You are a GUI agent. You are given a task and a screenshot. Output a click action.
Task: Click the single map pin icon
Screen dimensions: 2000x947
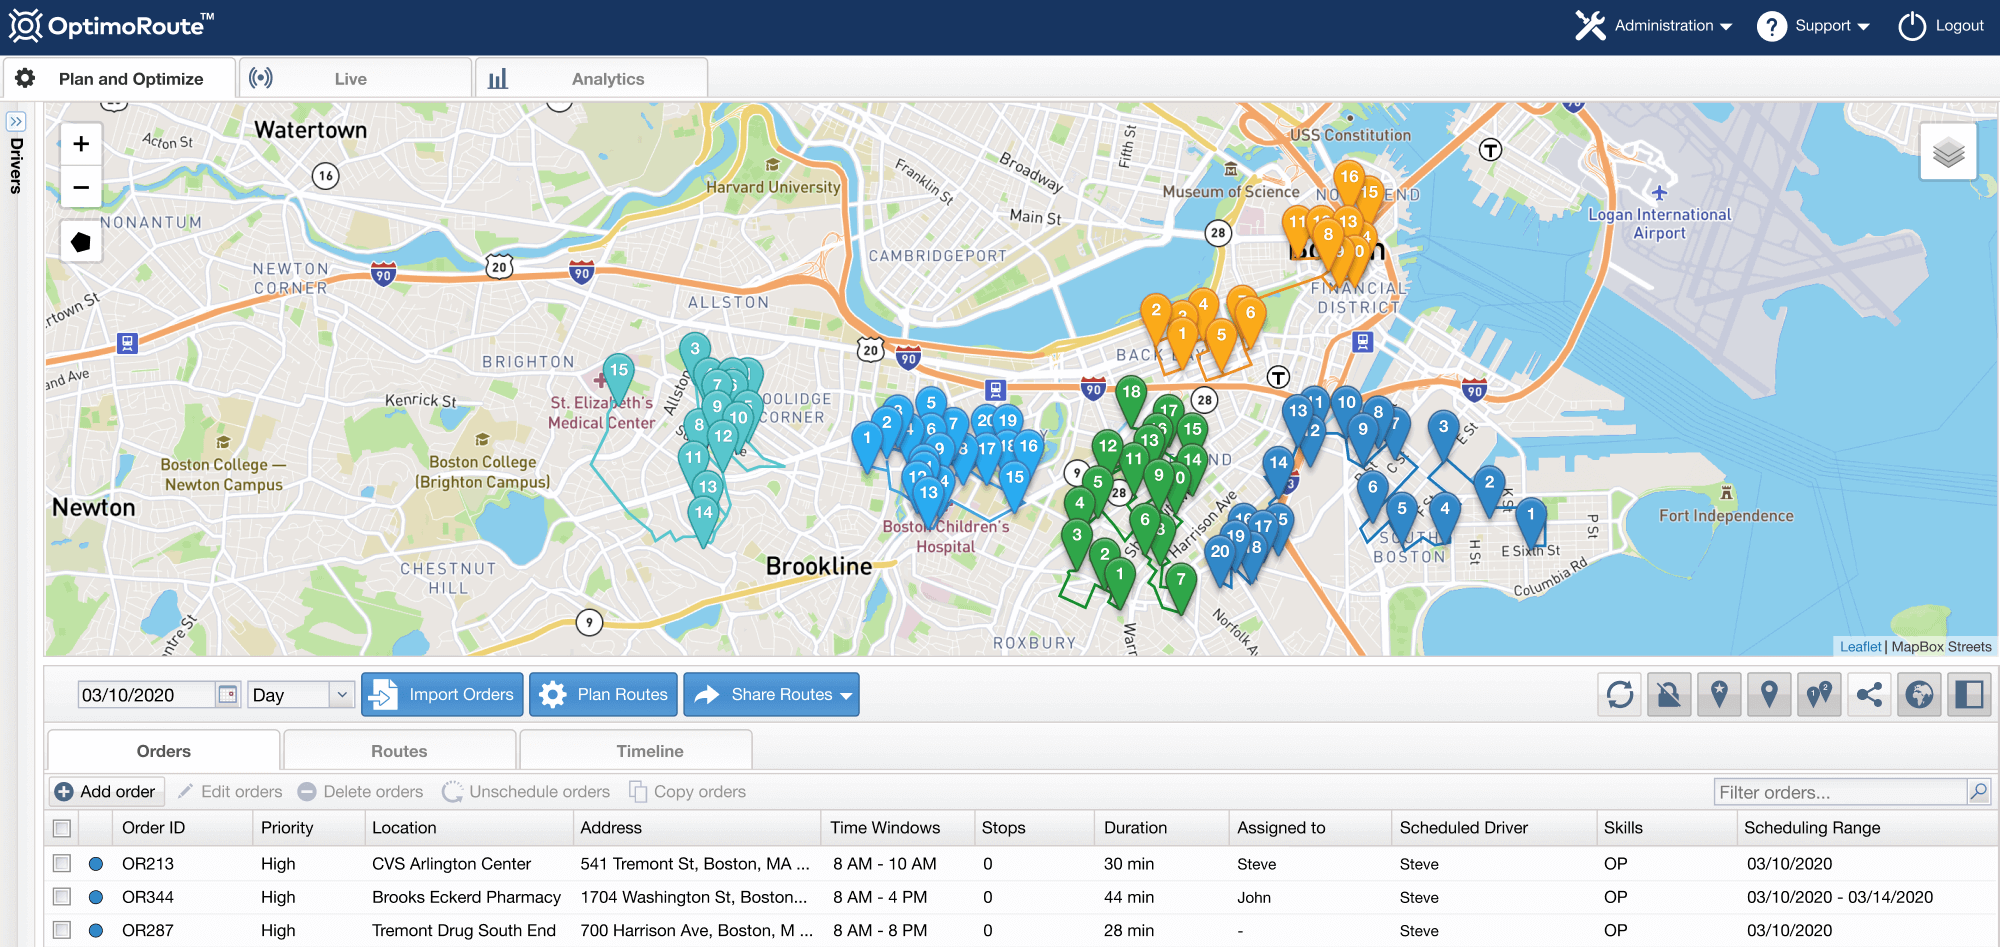pos(1769,694)
